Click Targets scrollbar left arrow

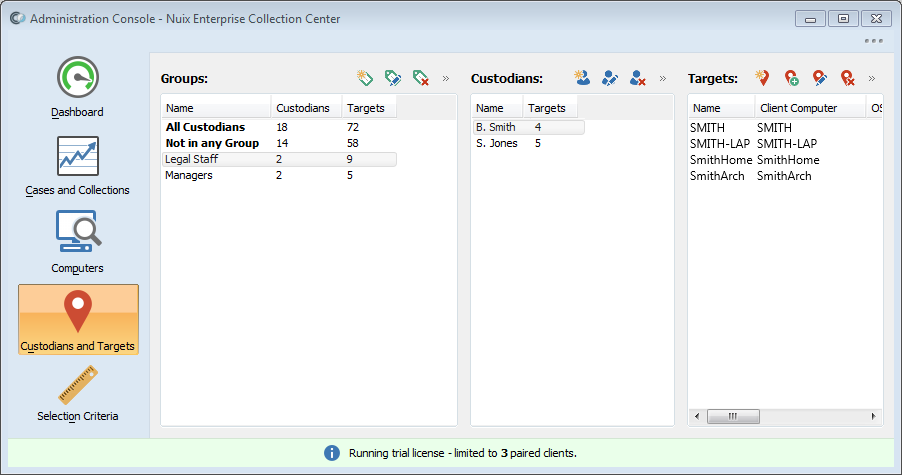[x=697, y=416]
